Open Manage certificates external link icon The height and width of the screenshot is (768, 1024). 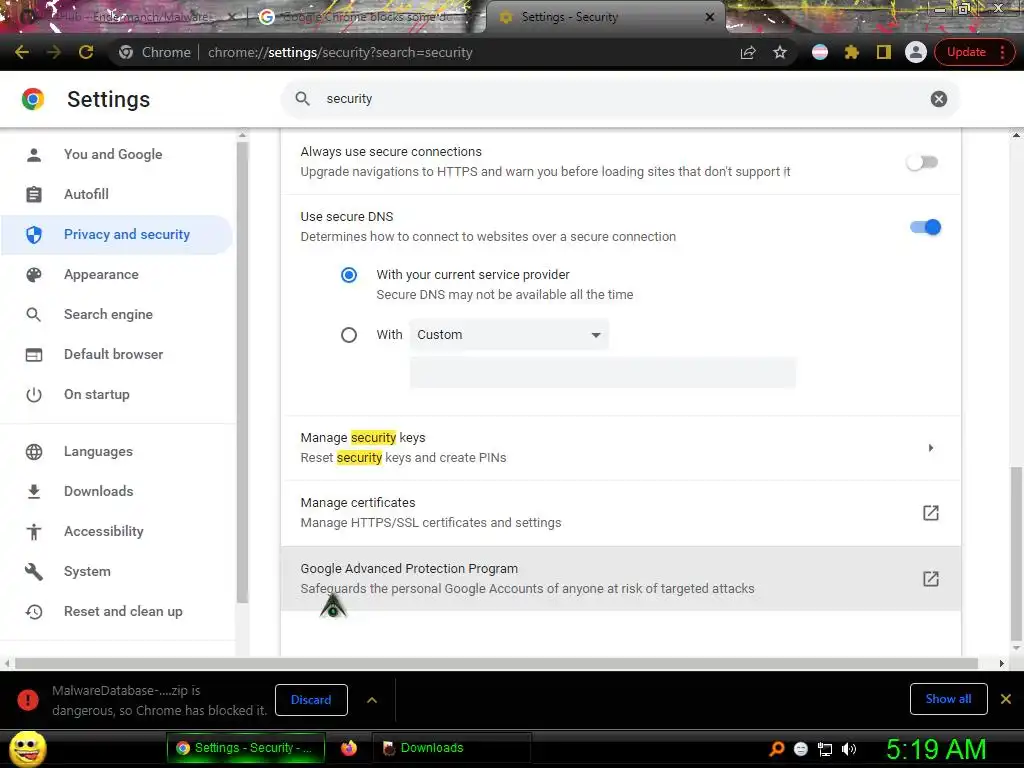pyautogui.click(x=931, y=513)
